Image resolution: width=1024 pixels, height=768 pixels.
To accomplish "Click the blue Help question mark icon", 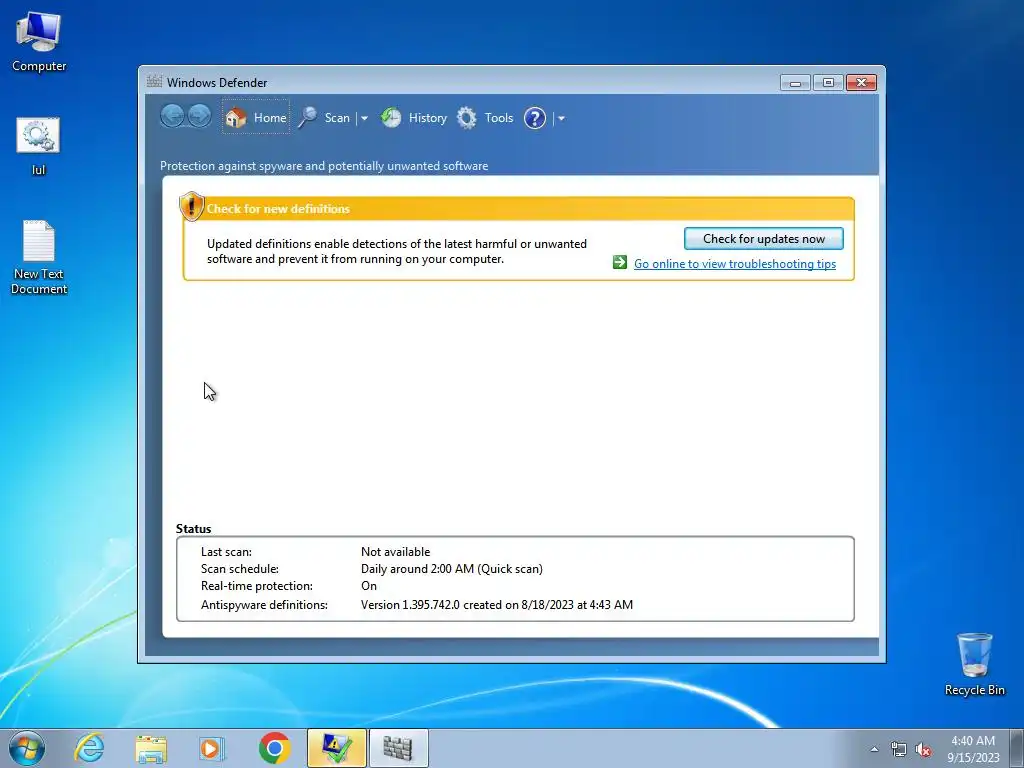I will (535, 118).
